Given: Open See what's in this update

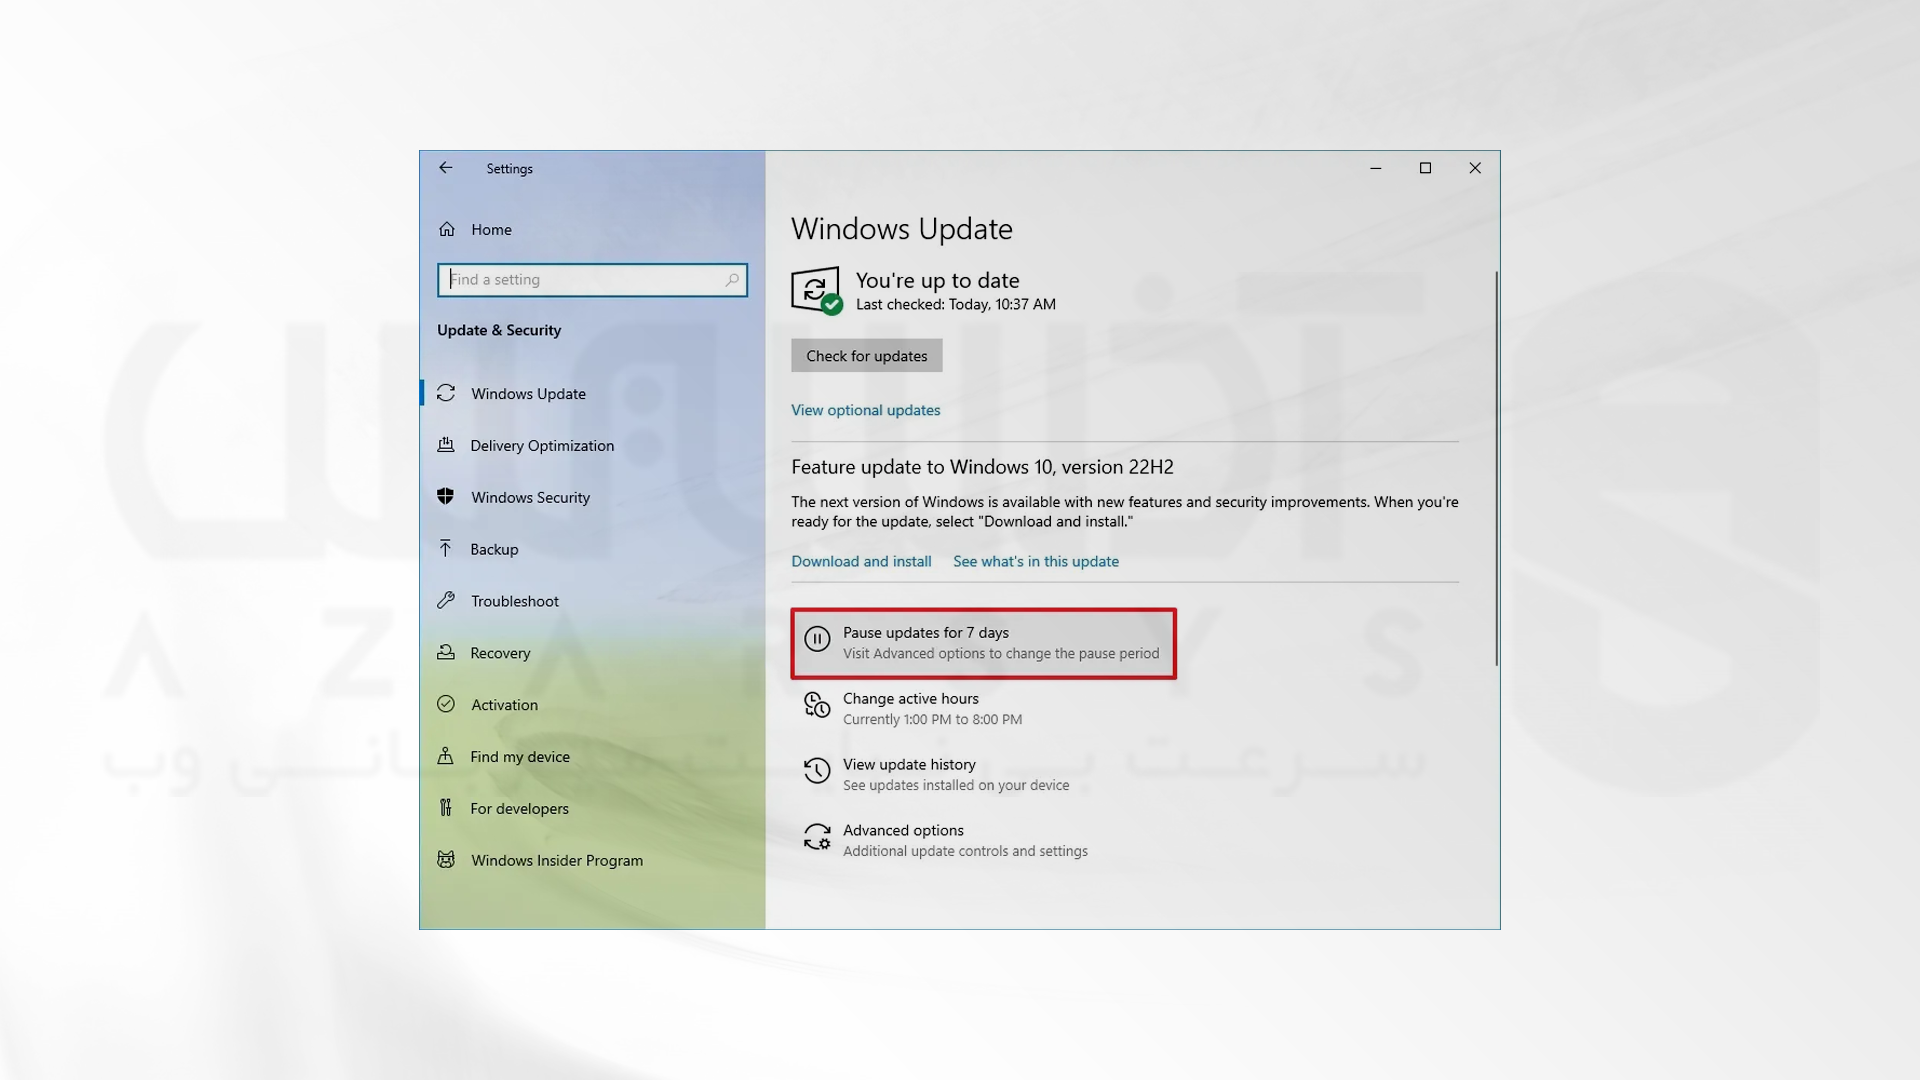Looking at the screenshot, I should (1035, 561).
